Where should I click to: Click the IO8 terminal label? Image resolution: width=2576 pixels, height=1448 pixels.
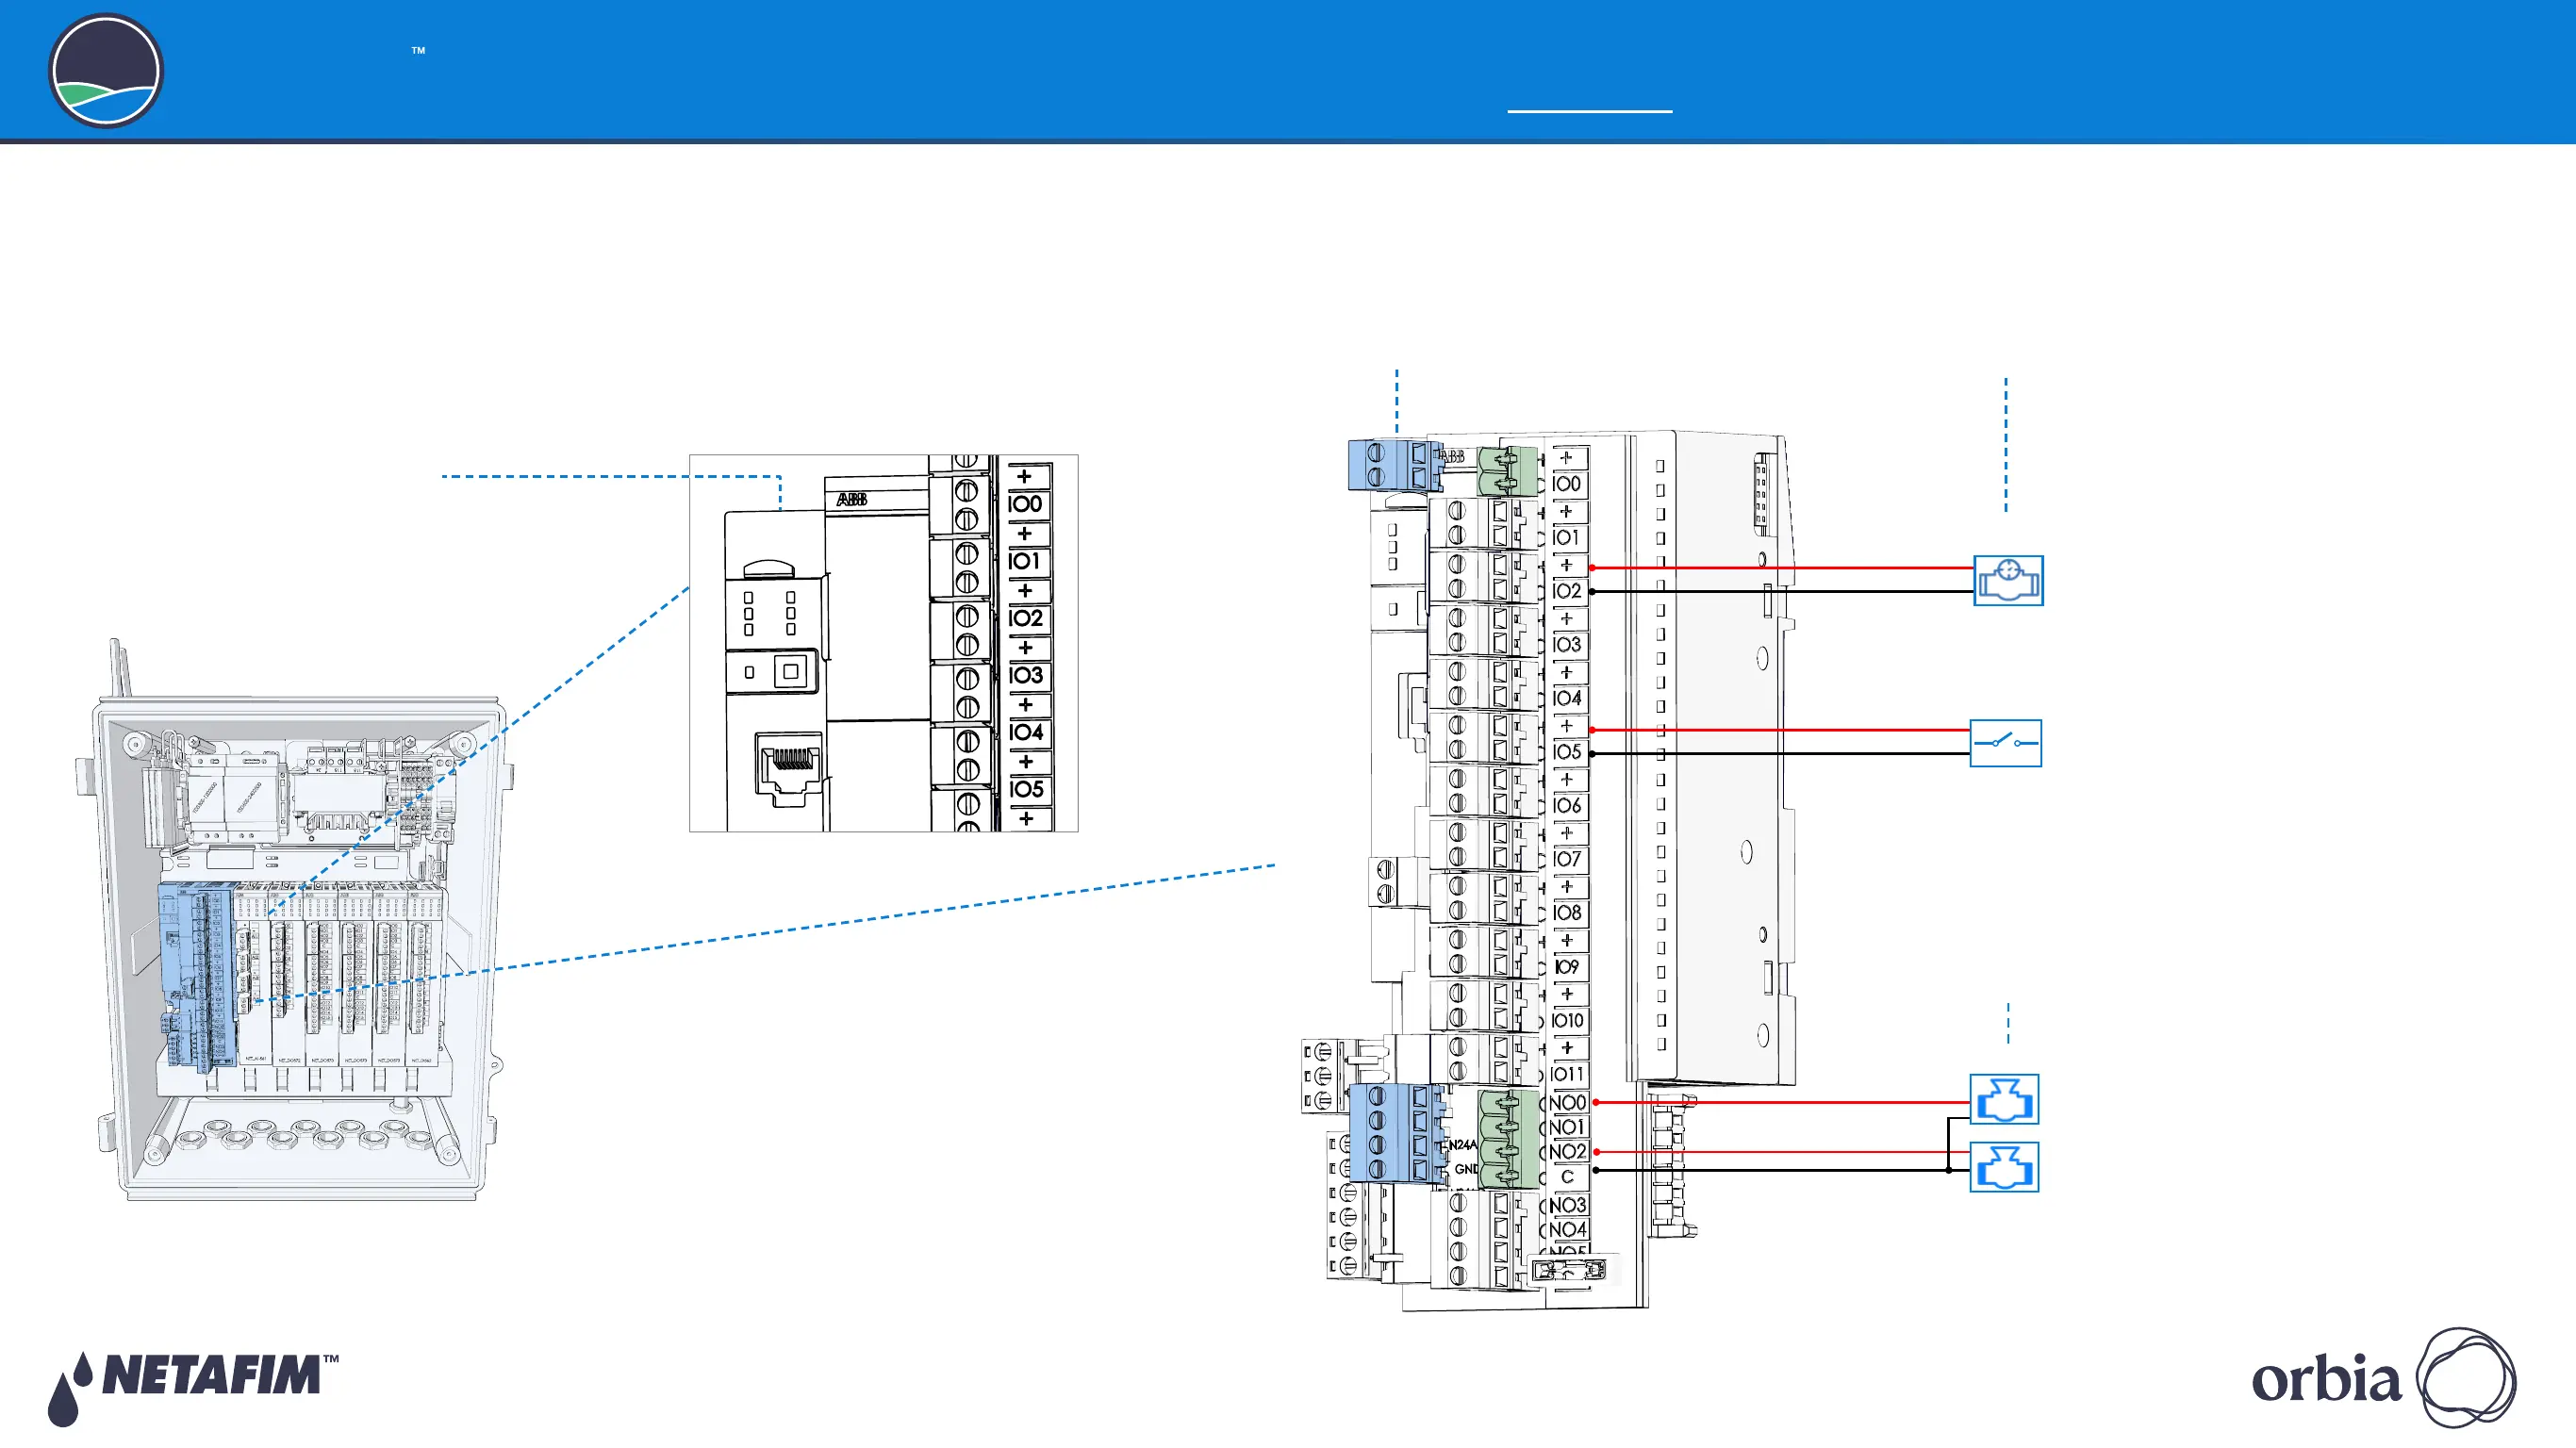pos(1567,913)
